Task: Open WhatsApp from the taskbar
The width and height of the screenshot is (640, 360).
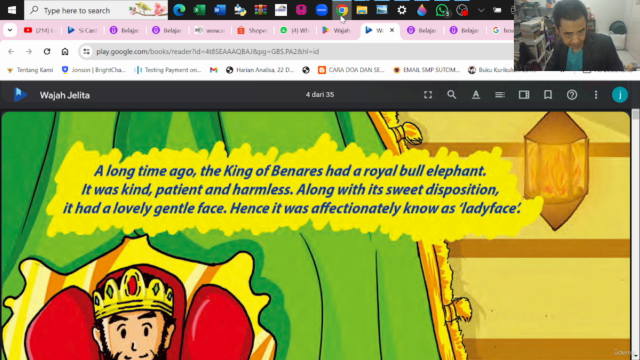Action: click(x=442, y=10)
